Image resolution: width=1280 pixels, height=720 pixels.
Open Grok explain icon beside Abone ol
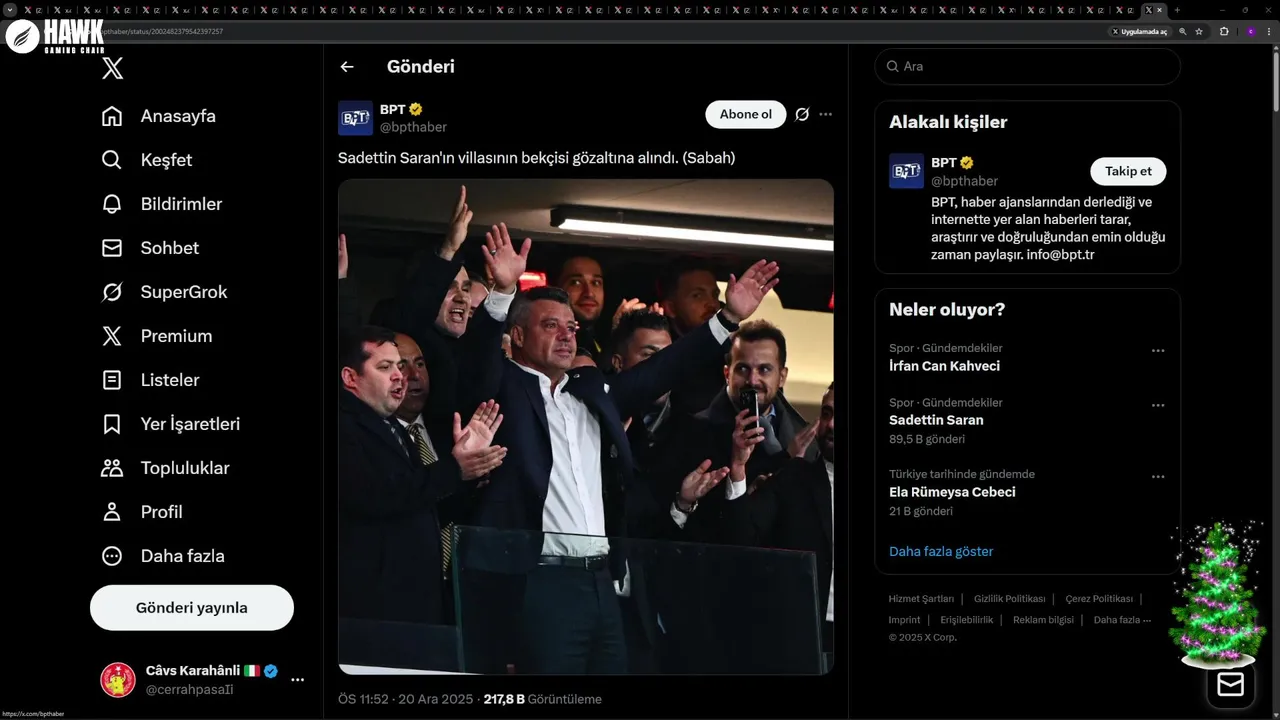click(802, 114)
